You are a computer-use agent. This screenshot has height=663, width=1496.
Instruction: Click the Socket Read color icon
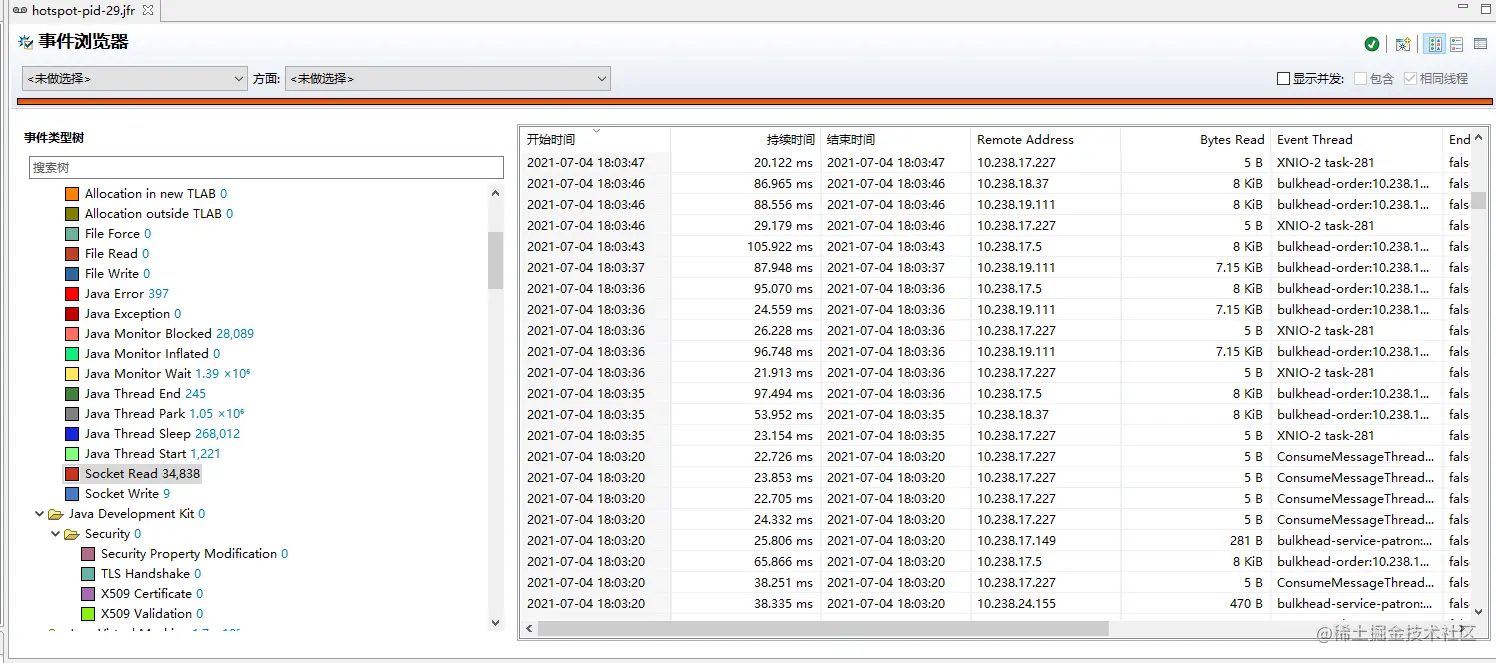pos(72,474)
